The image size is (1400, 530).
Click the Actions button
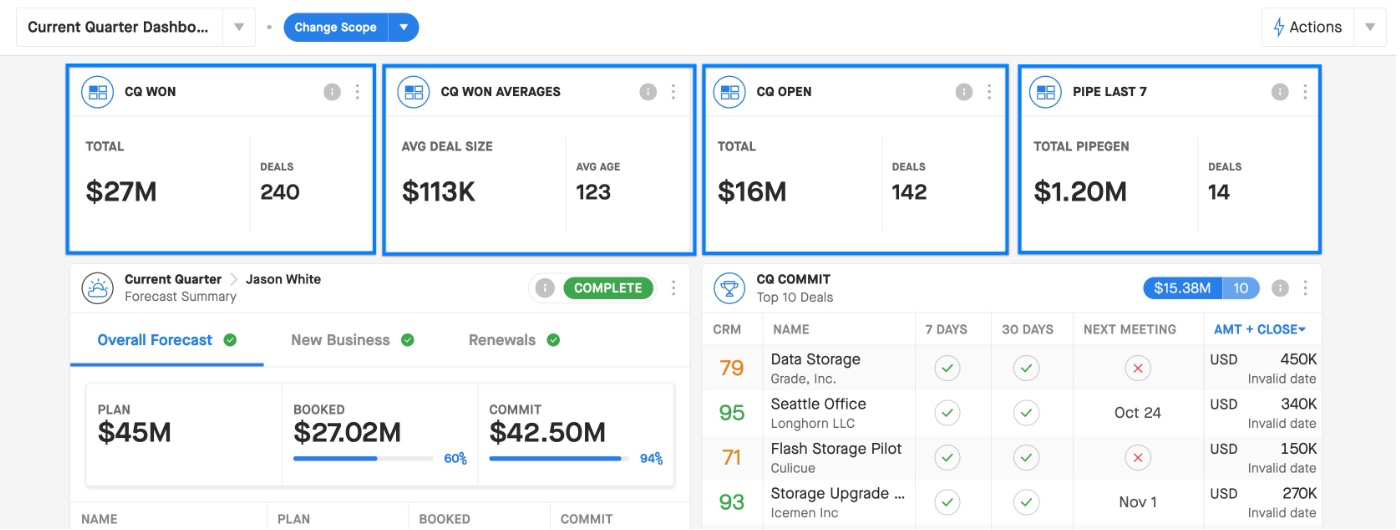point(1308,27)
